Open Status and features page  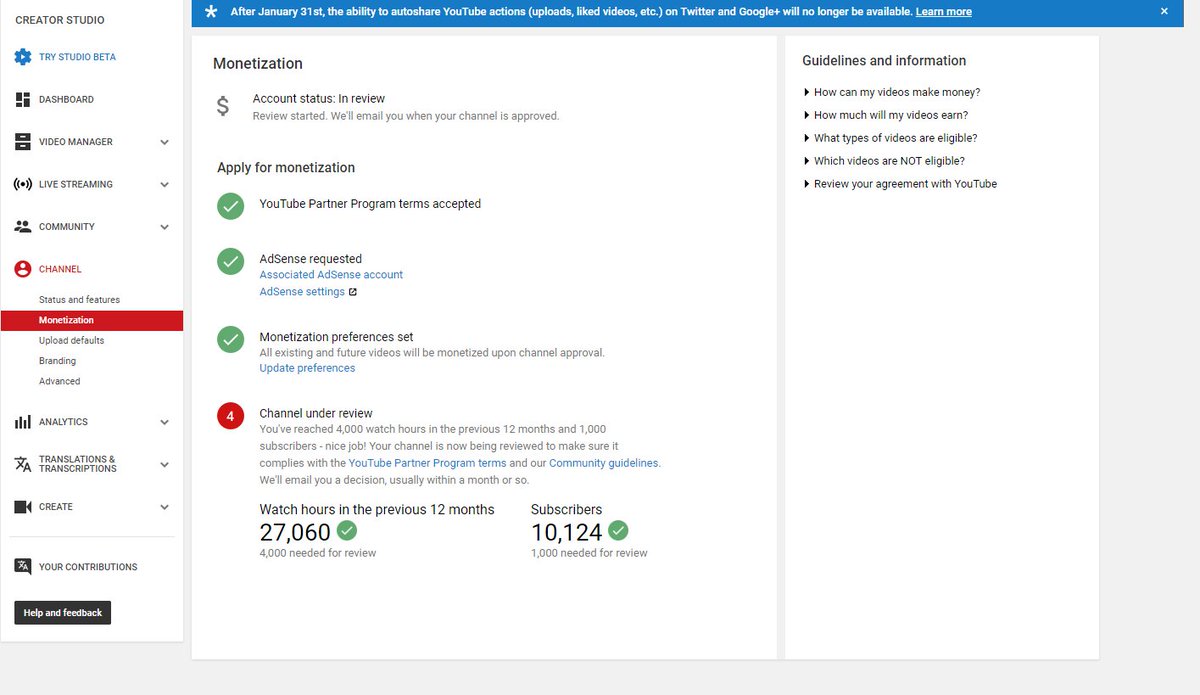79,300
